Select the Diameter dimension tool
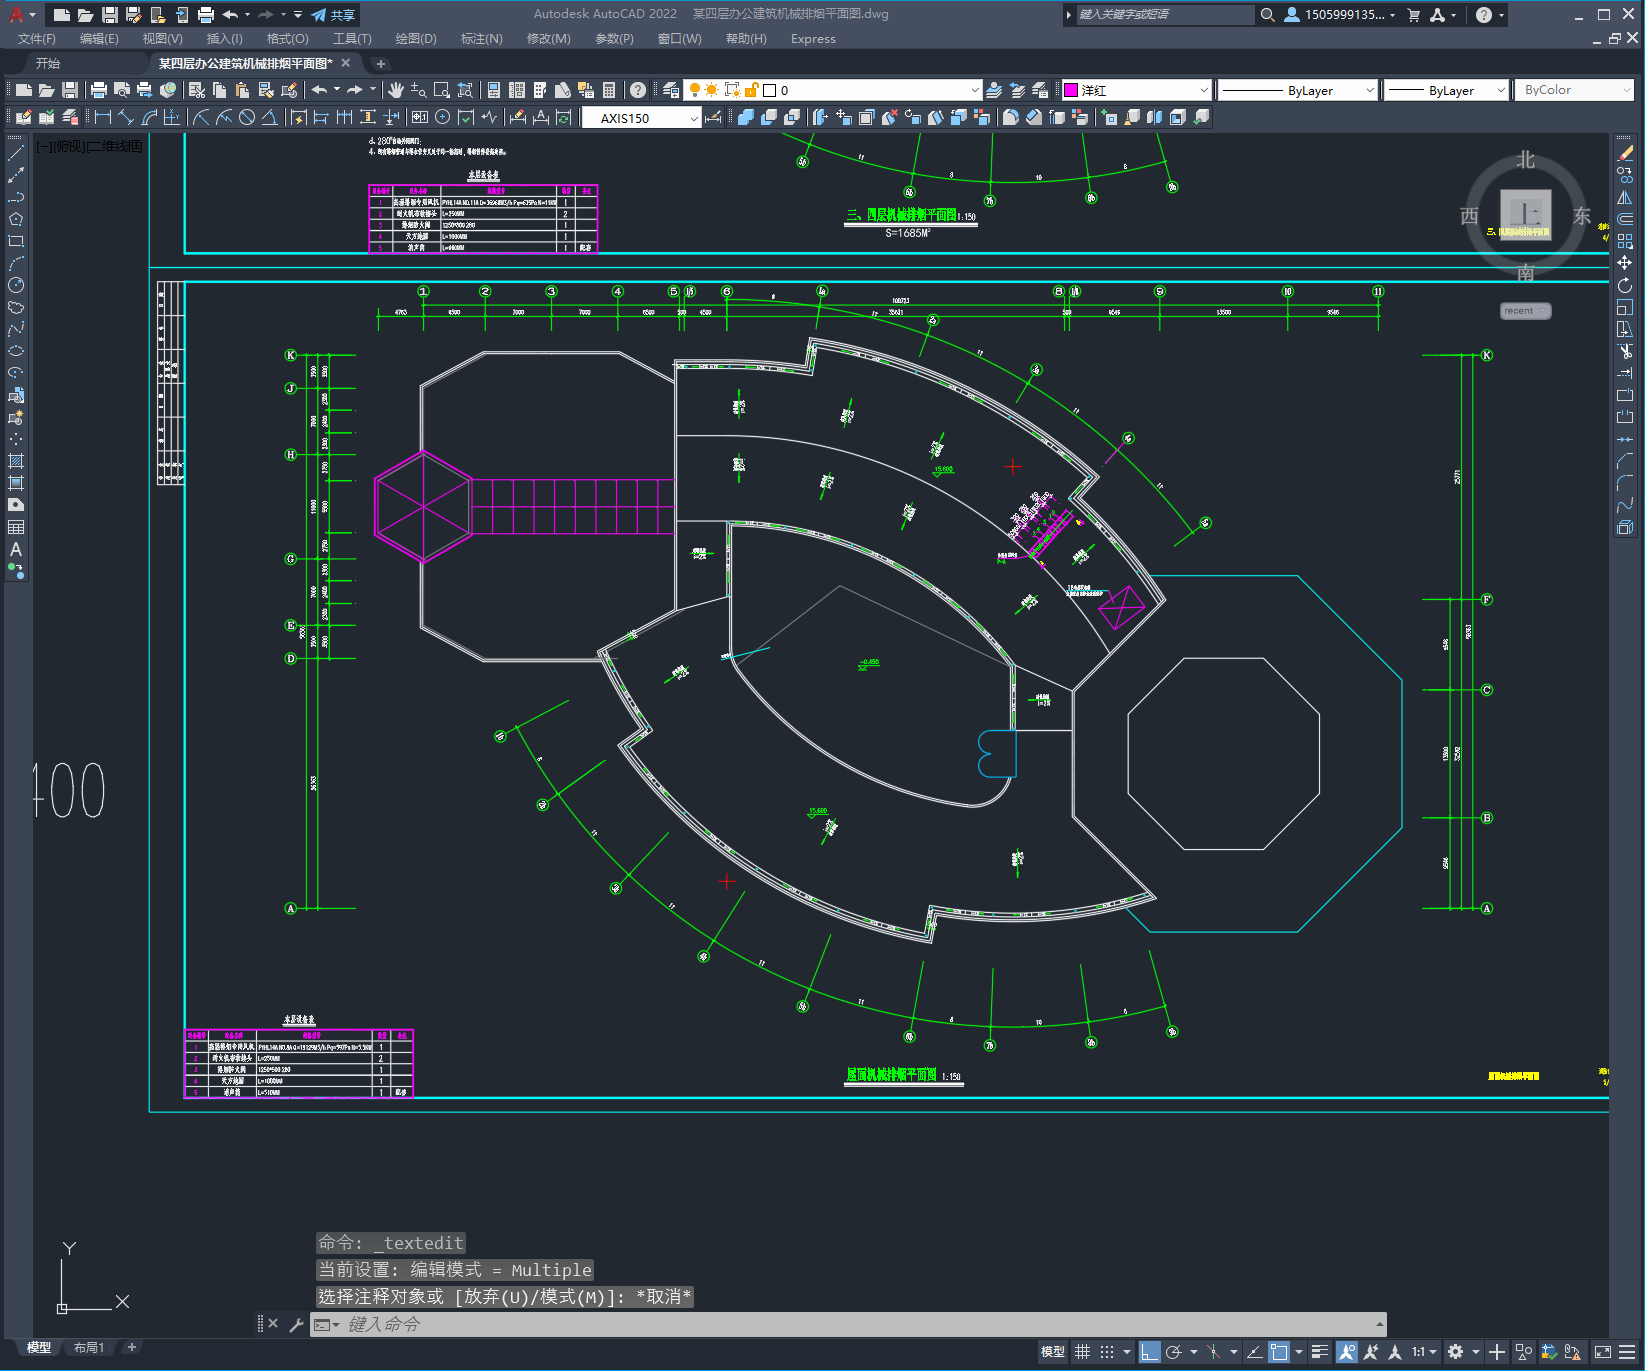The image size is (1645, 1371). pos(247,117)
